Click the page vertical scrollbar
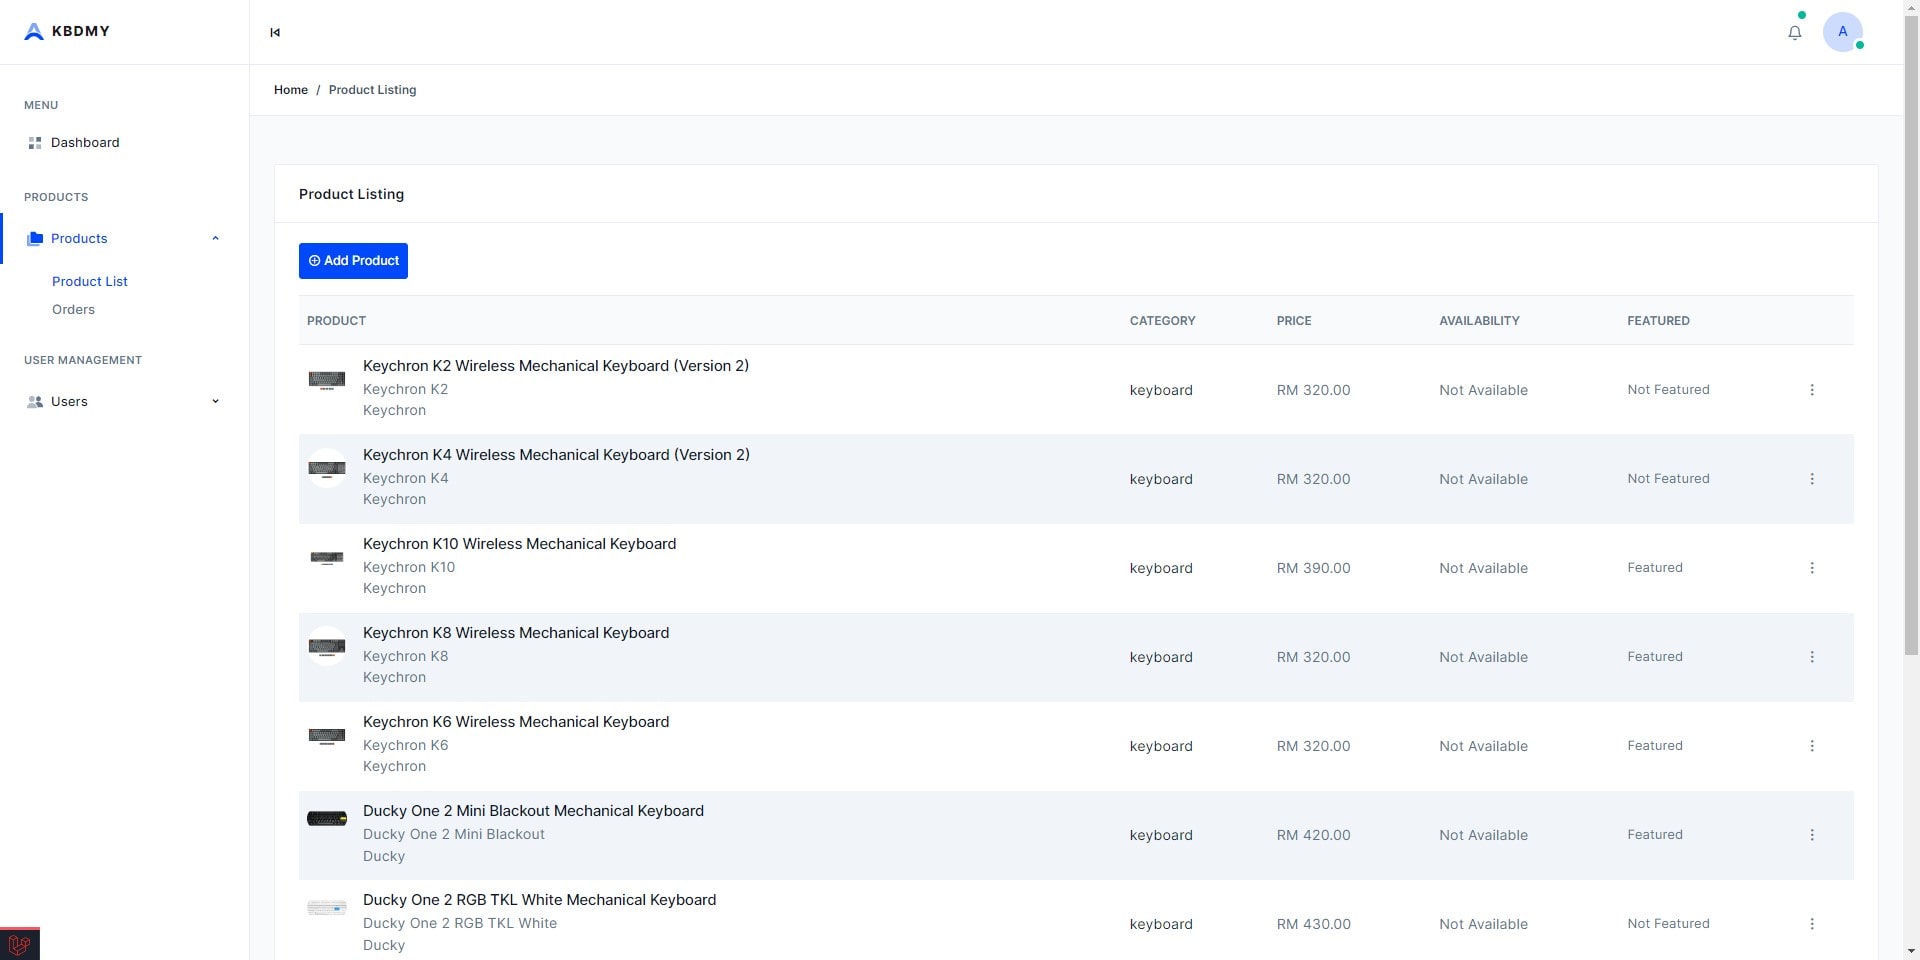The height and width of the screenshot is (960, 1920). (1911, 335)
